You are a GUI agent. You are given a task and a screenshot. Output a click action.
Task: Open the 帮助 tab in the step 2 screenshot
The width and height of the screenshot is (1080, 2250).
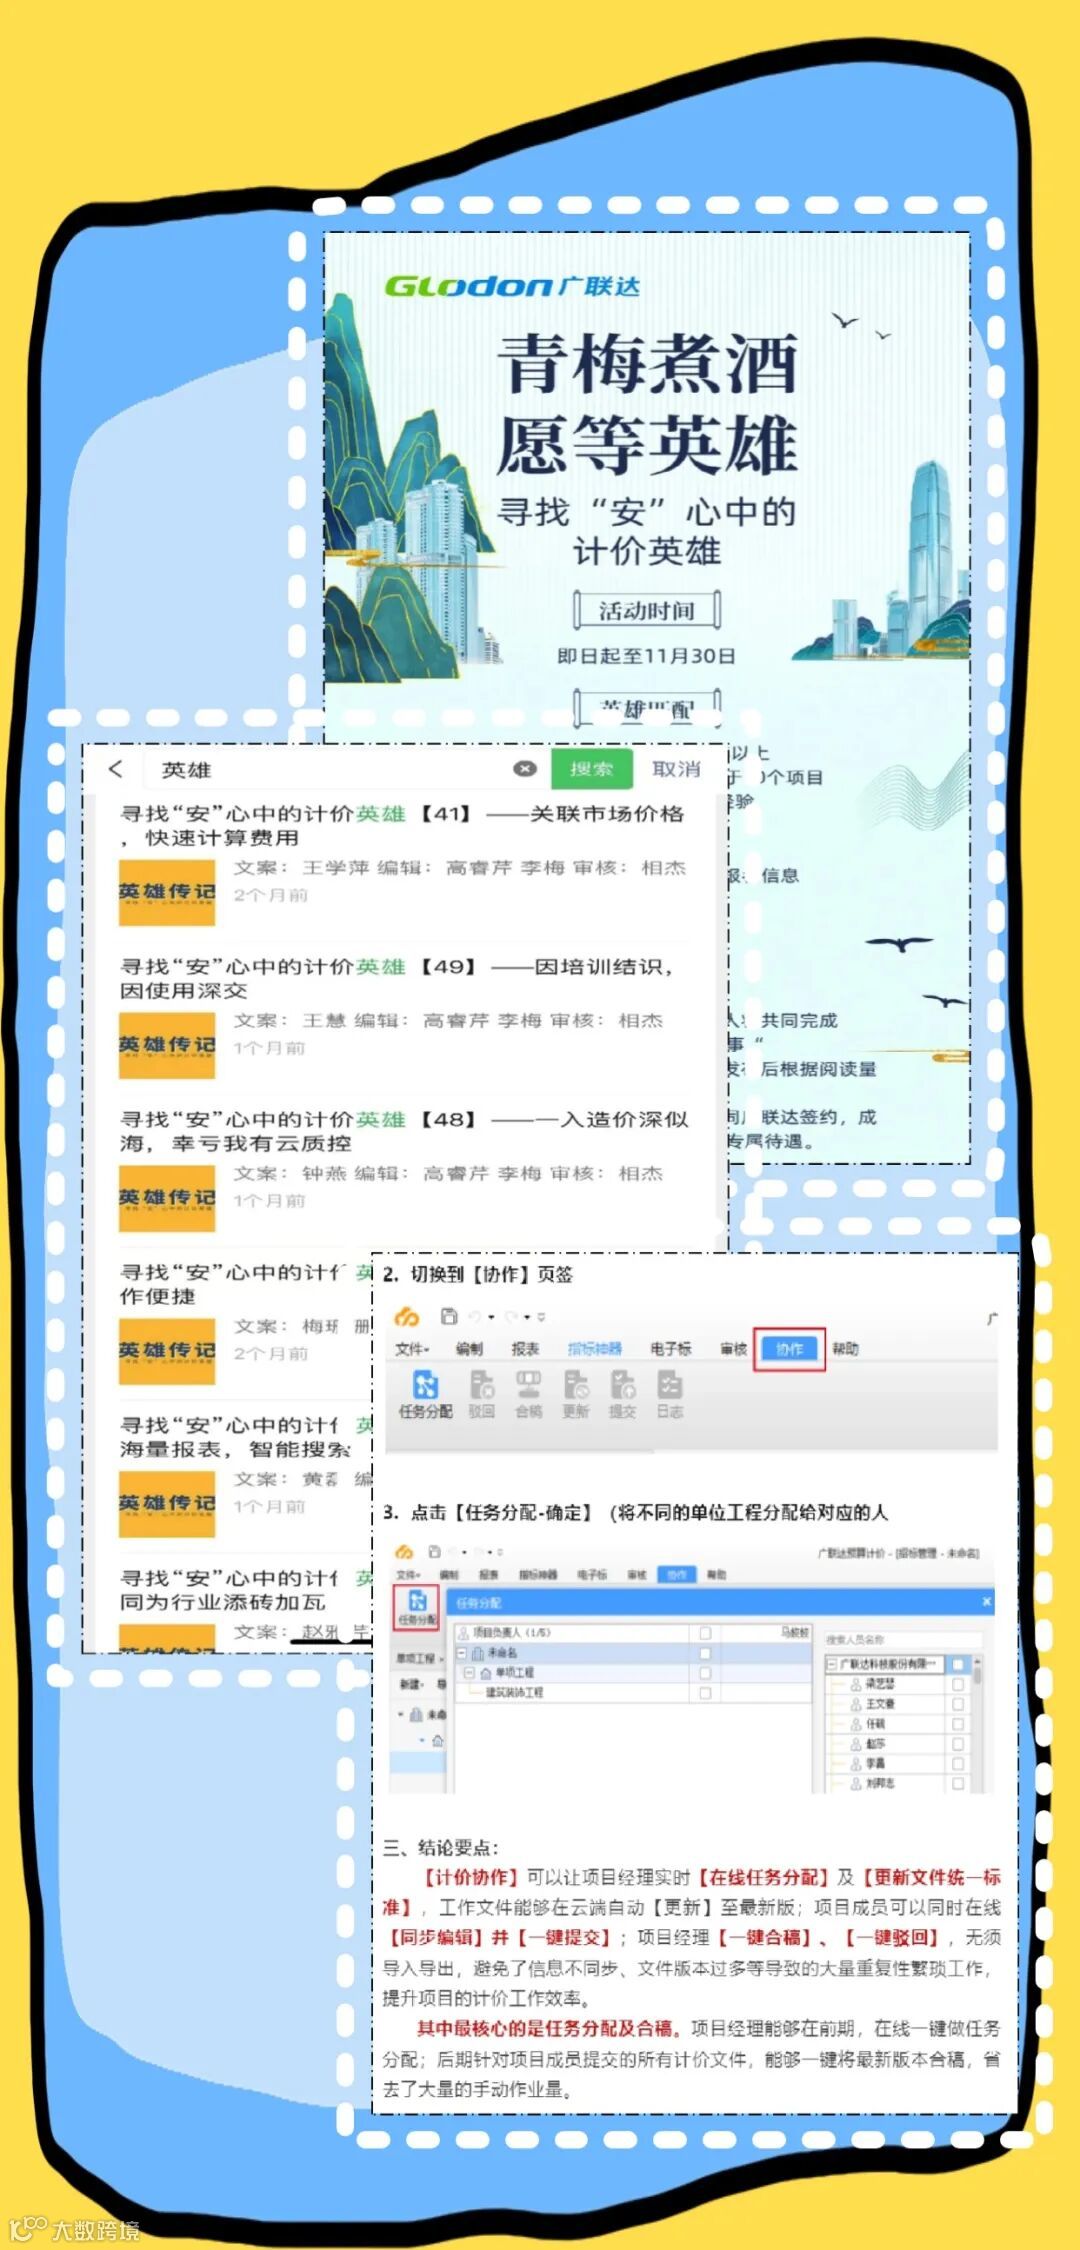(x=845, y=1349)
